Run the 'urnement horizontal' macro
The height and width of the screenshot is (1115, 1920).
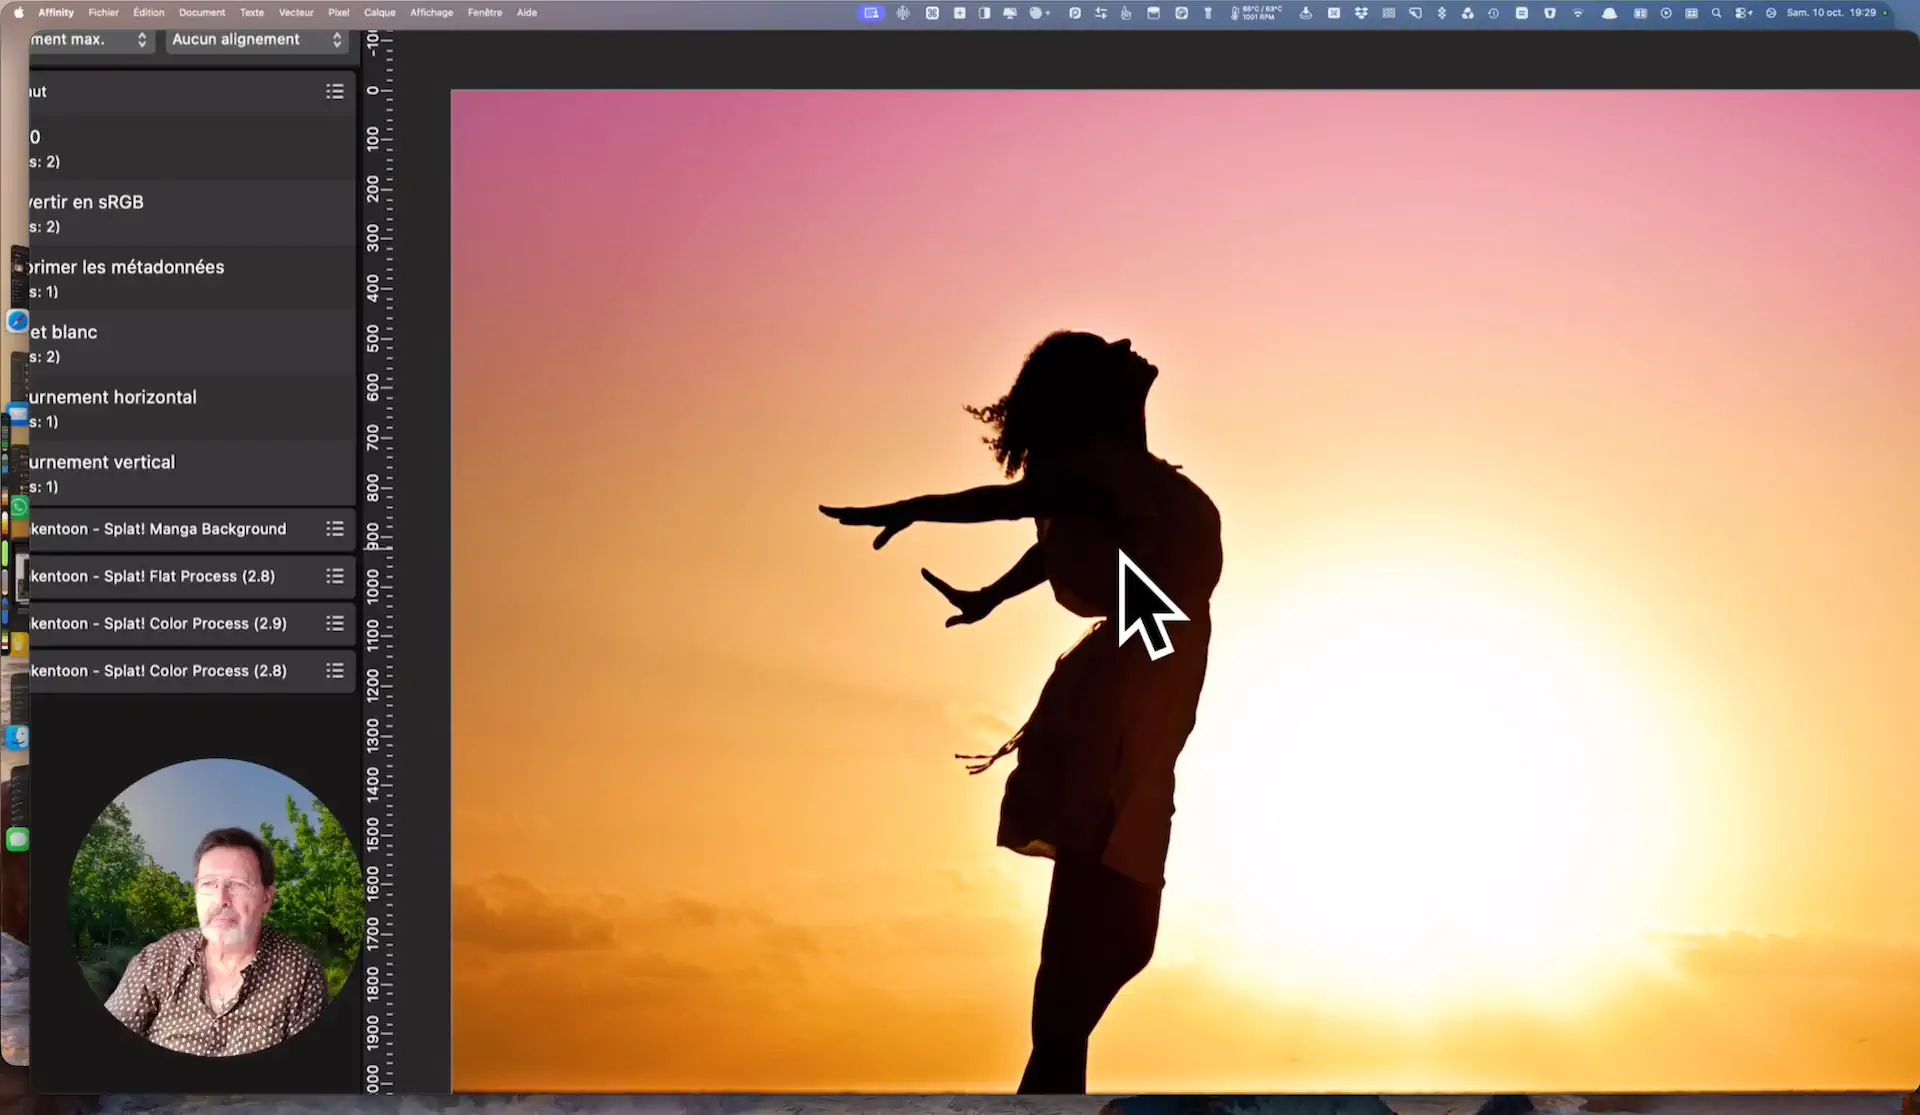click(191, 408)
